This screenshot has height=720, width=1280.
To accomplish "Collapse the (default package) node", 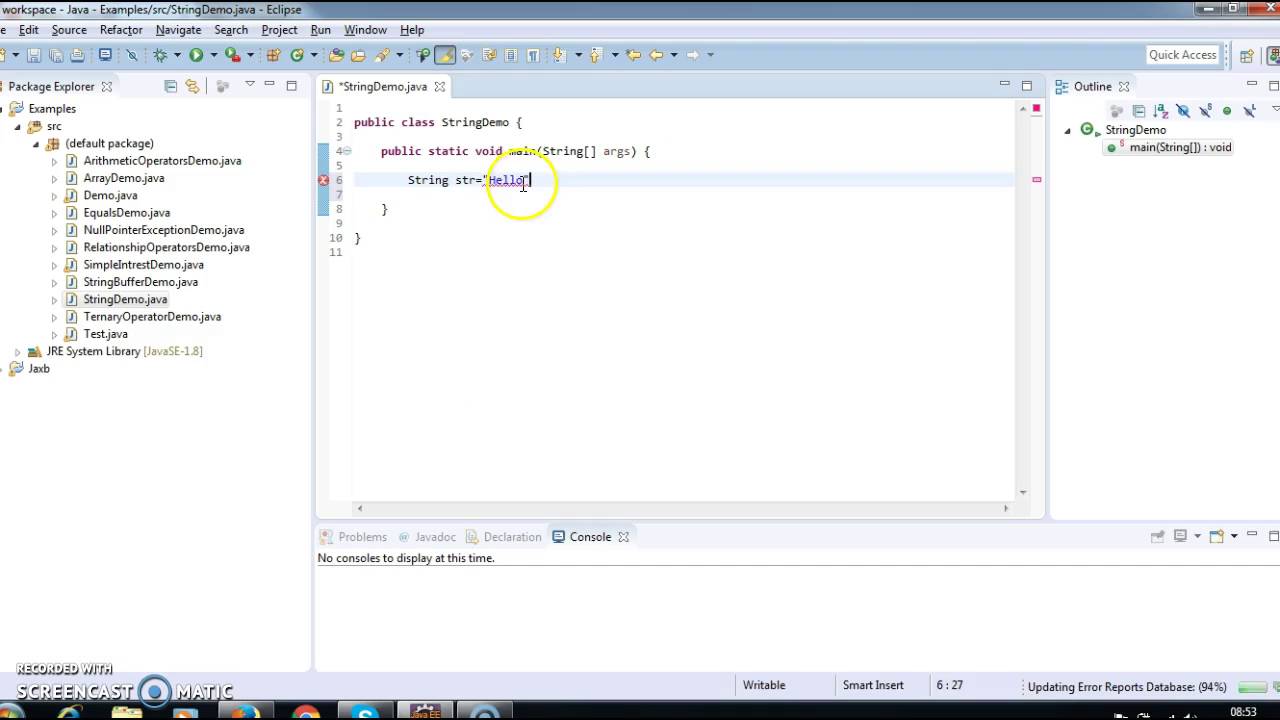I will point(36,144).
